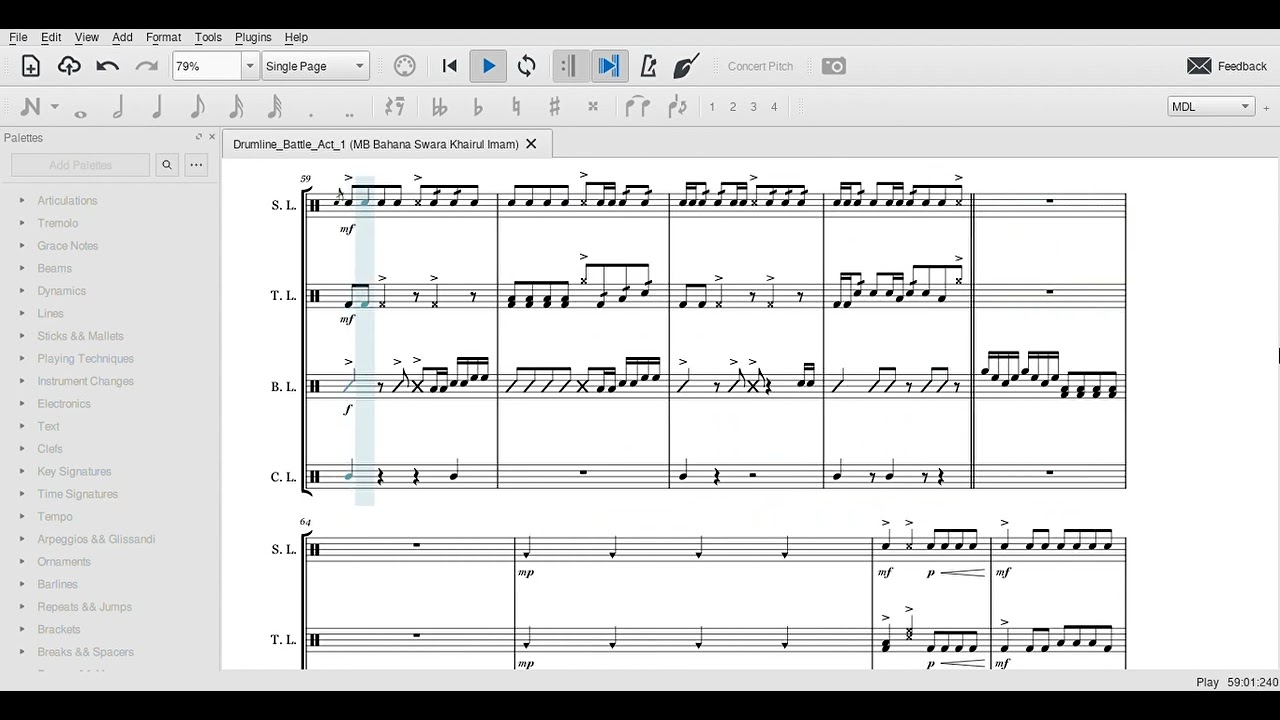
Task: Toggle loop playback
Action: pos(527,66)
